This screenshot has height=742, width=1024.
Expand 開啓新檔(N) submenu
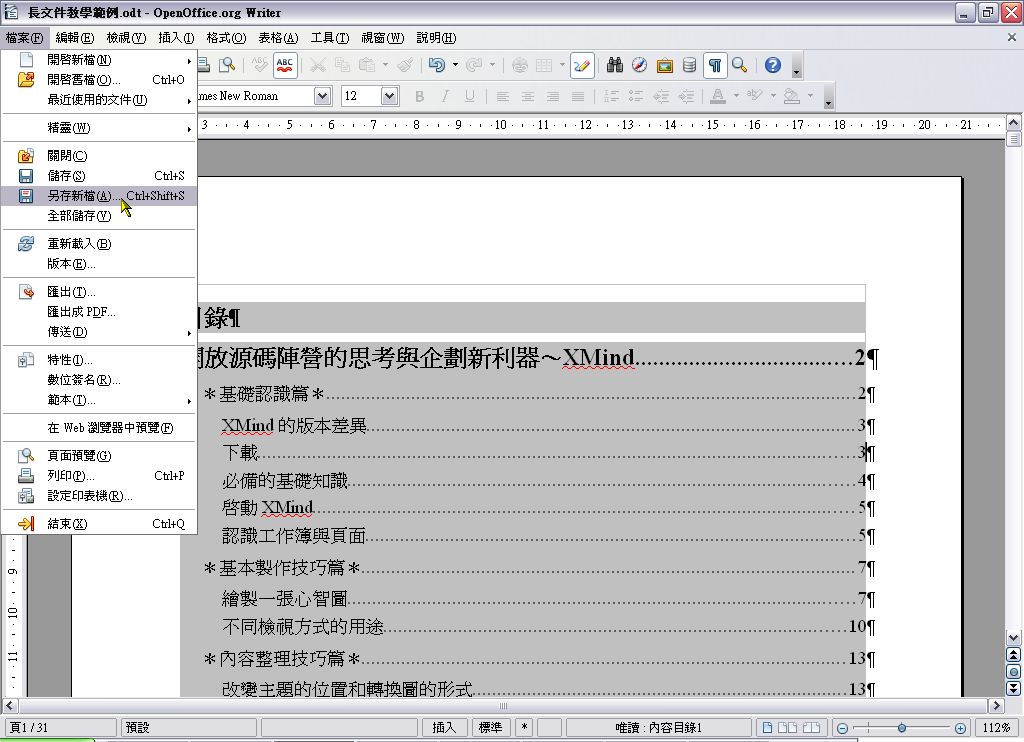point(99,60)
